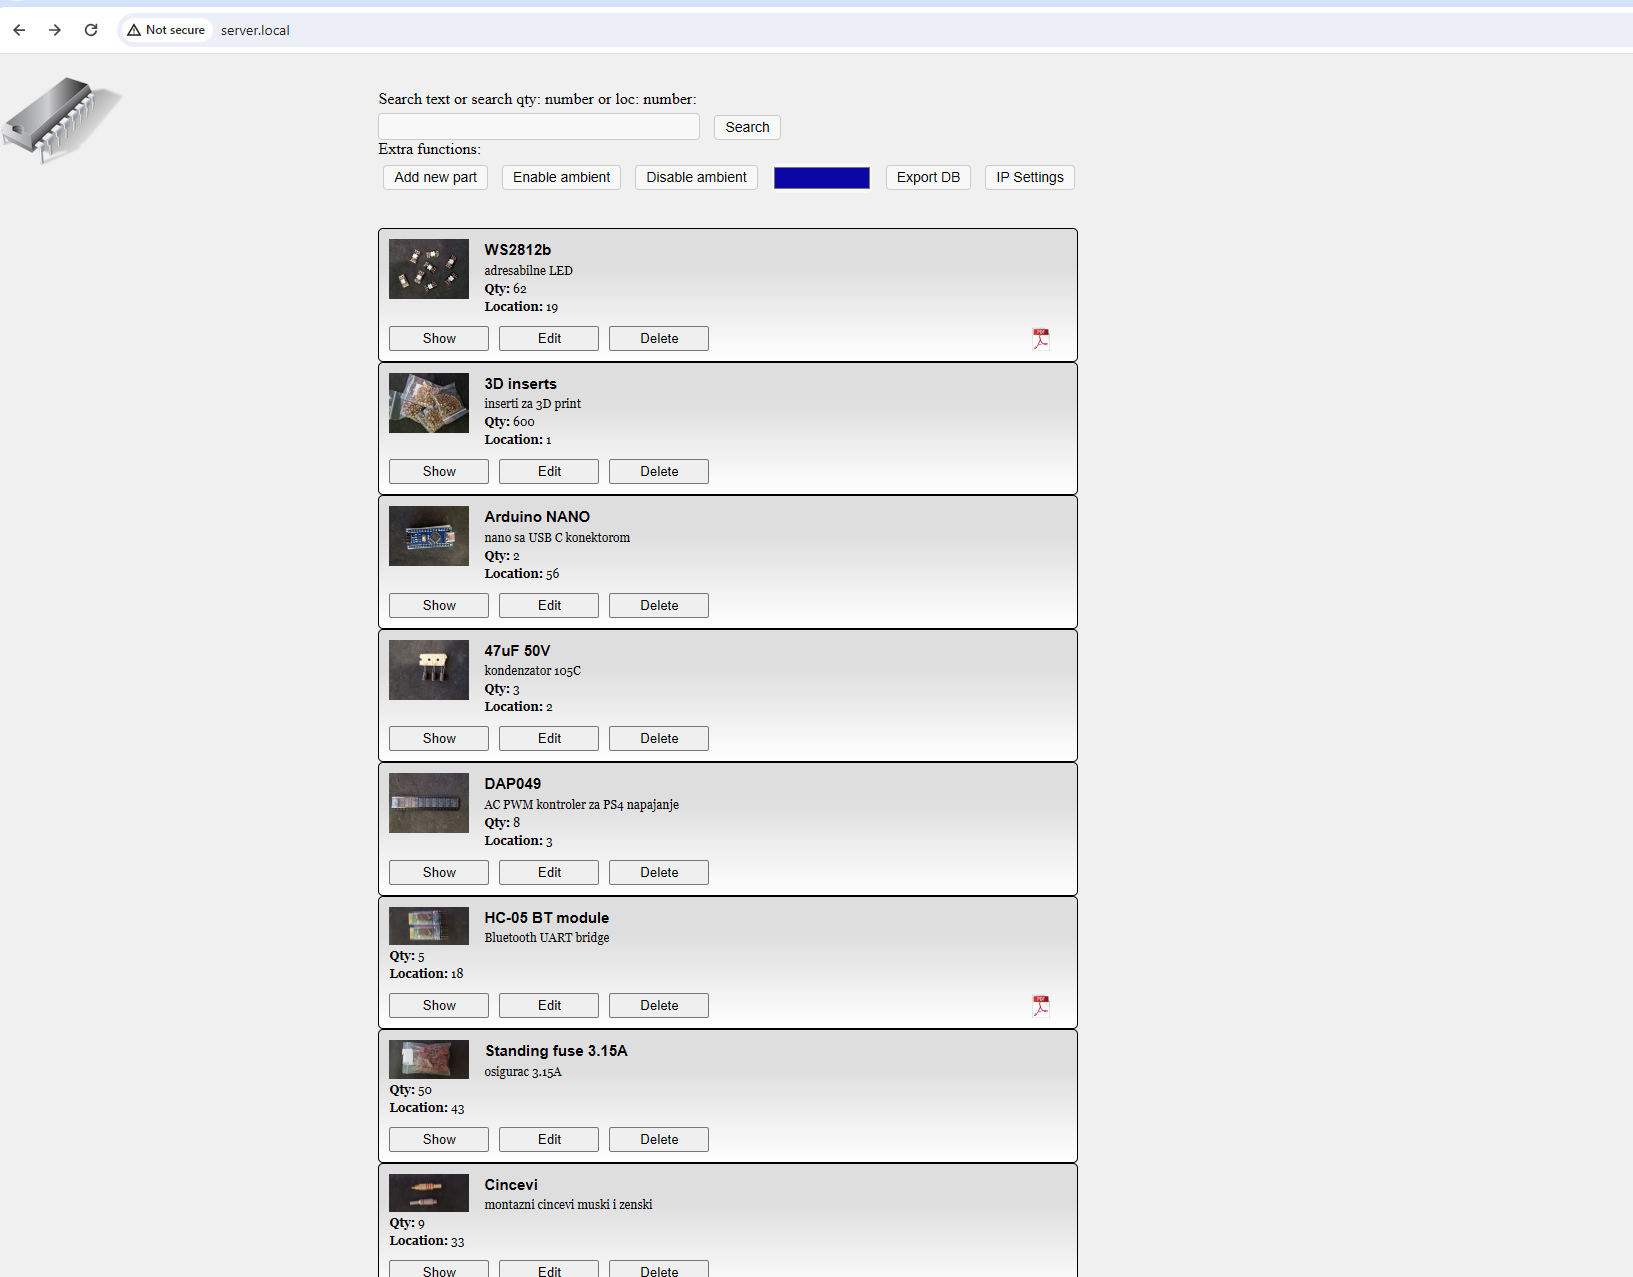Click Export DB button

click(928, 177)
